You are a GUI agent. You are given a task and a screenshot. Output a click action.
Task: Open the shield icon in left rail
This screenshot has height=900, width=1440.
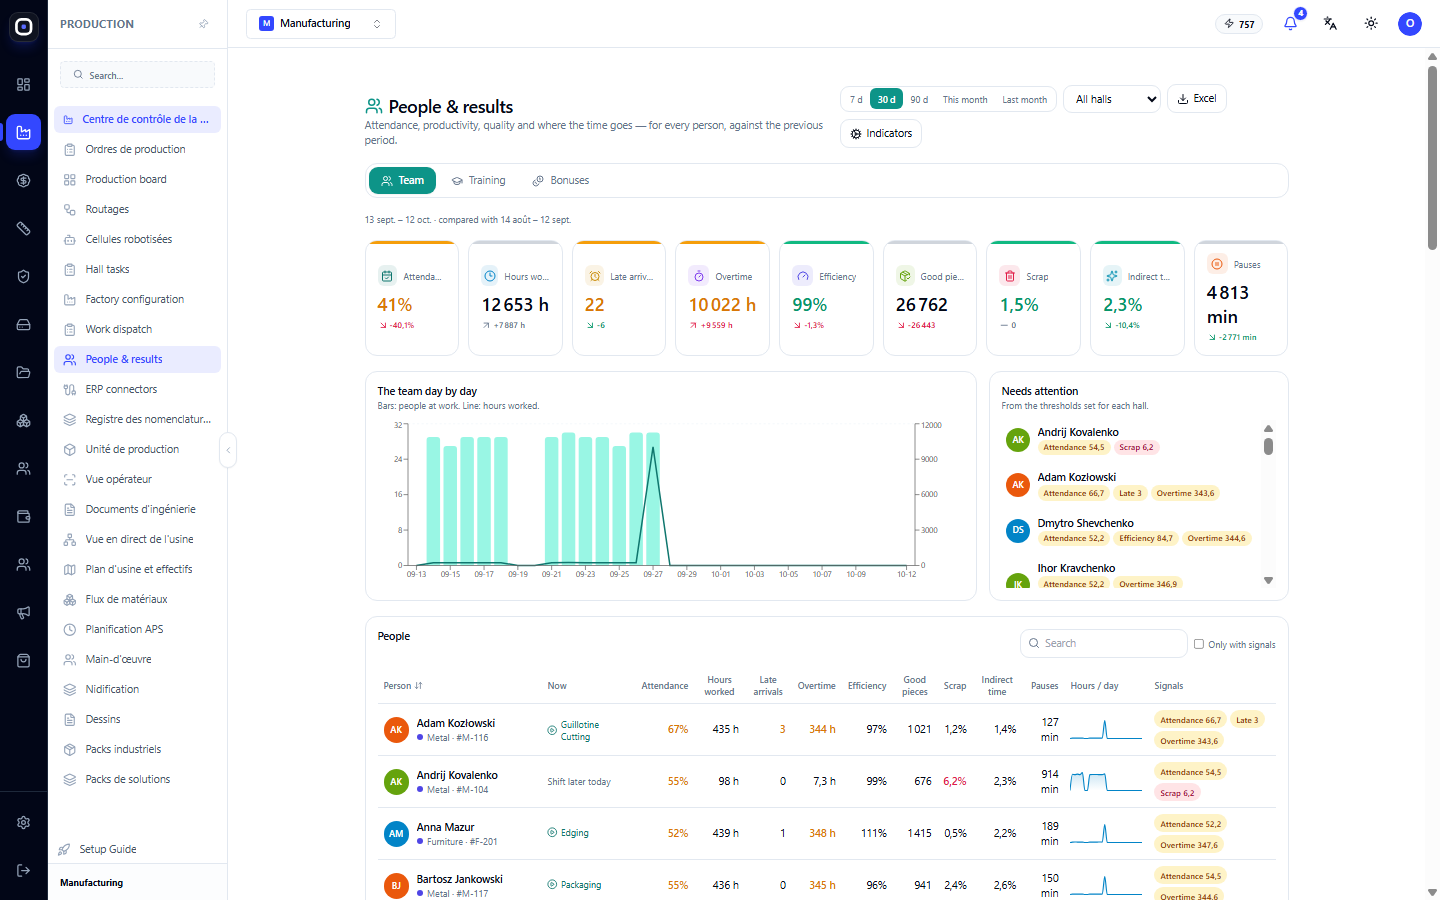click(x=24, y=276)
